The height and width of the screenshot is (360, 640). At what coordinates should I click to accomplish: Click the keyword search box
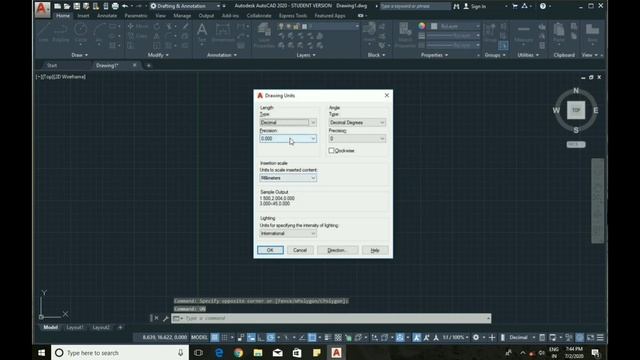(415, 6)
